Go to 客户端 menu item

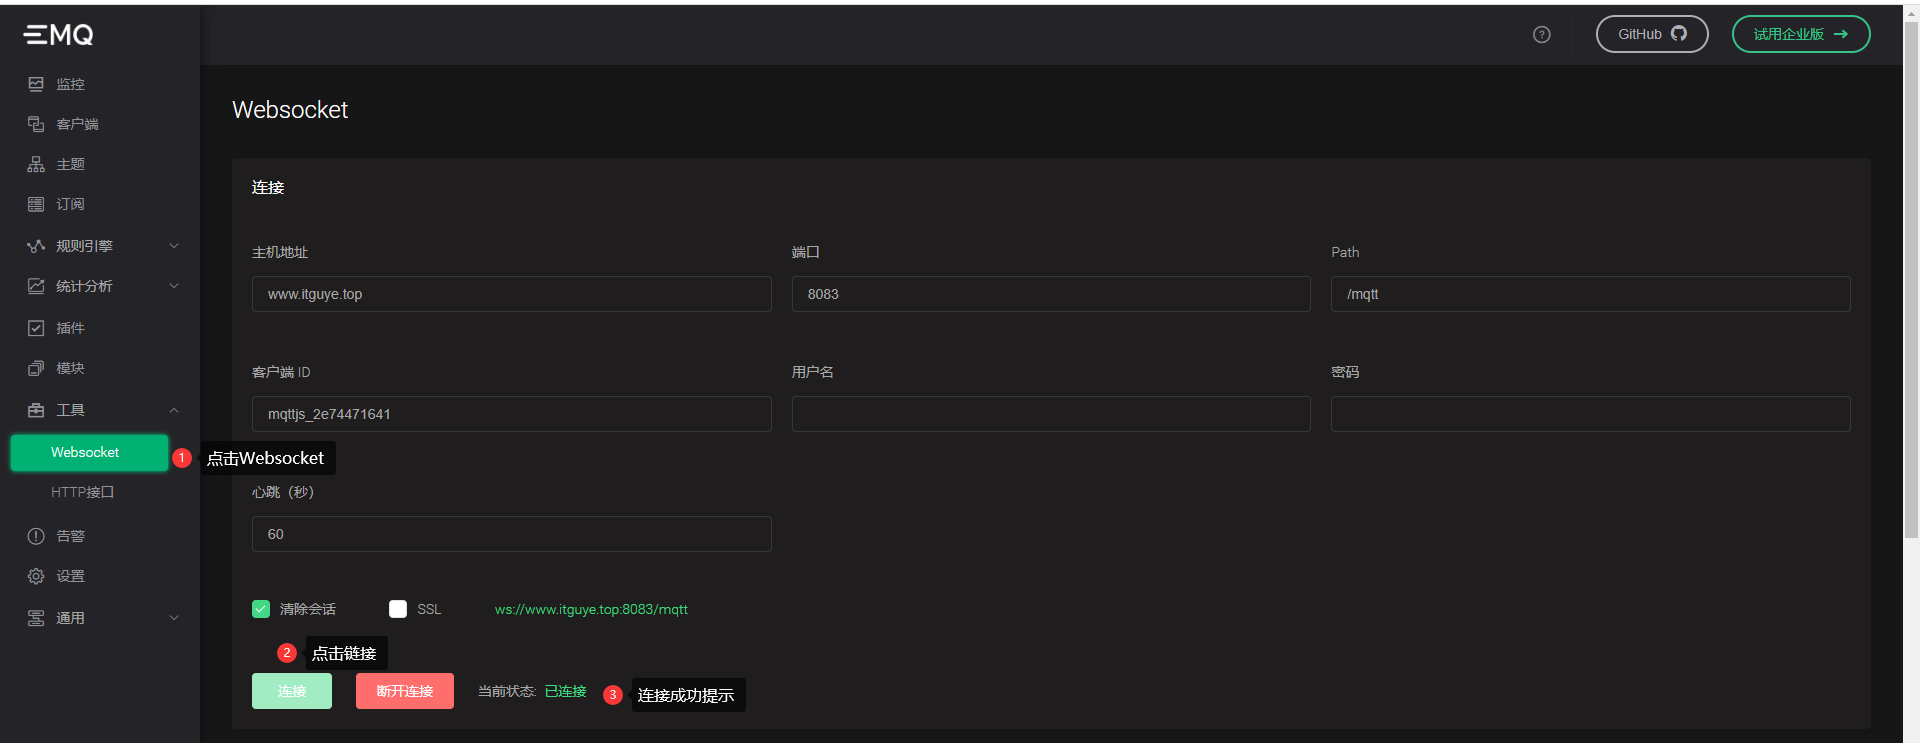(x=100, y=124)
